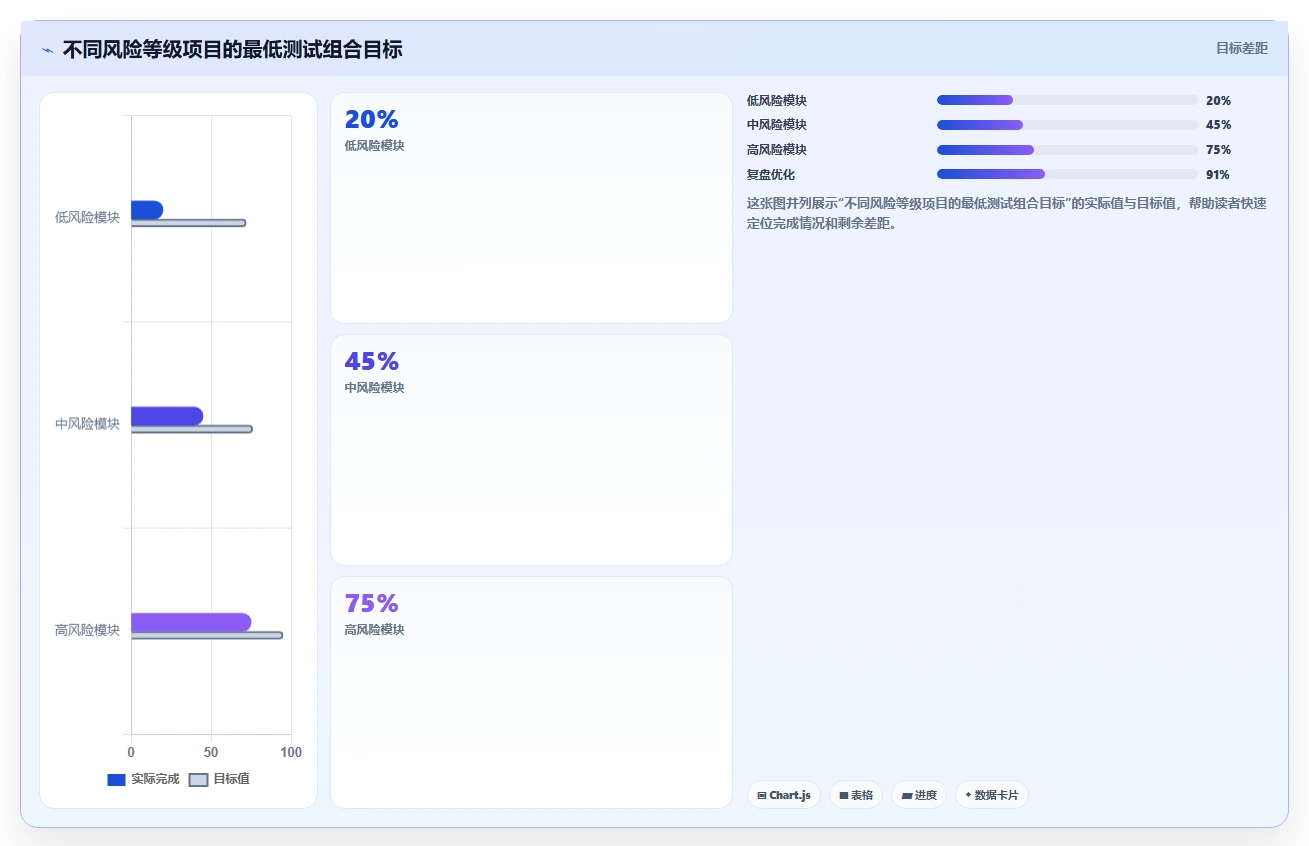Click the x-axis tick label 50
Viewport: 1309px width, 846px height.
(211, 752)
